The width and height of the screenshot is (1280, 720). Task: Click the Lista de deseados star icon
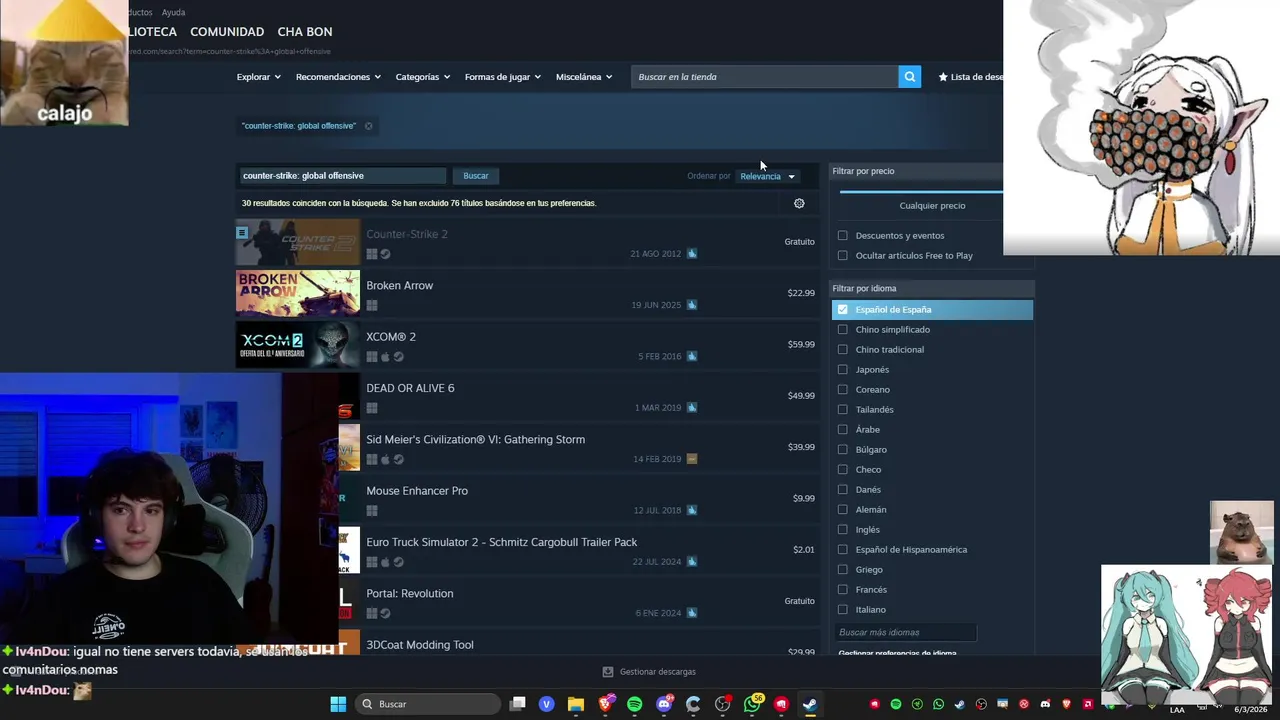(943, 77)
